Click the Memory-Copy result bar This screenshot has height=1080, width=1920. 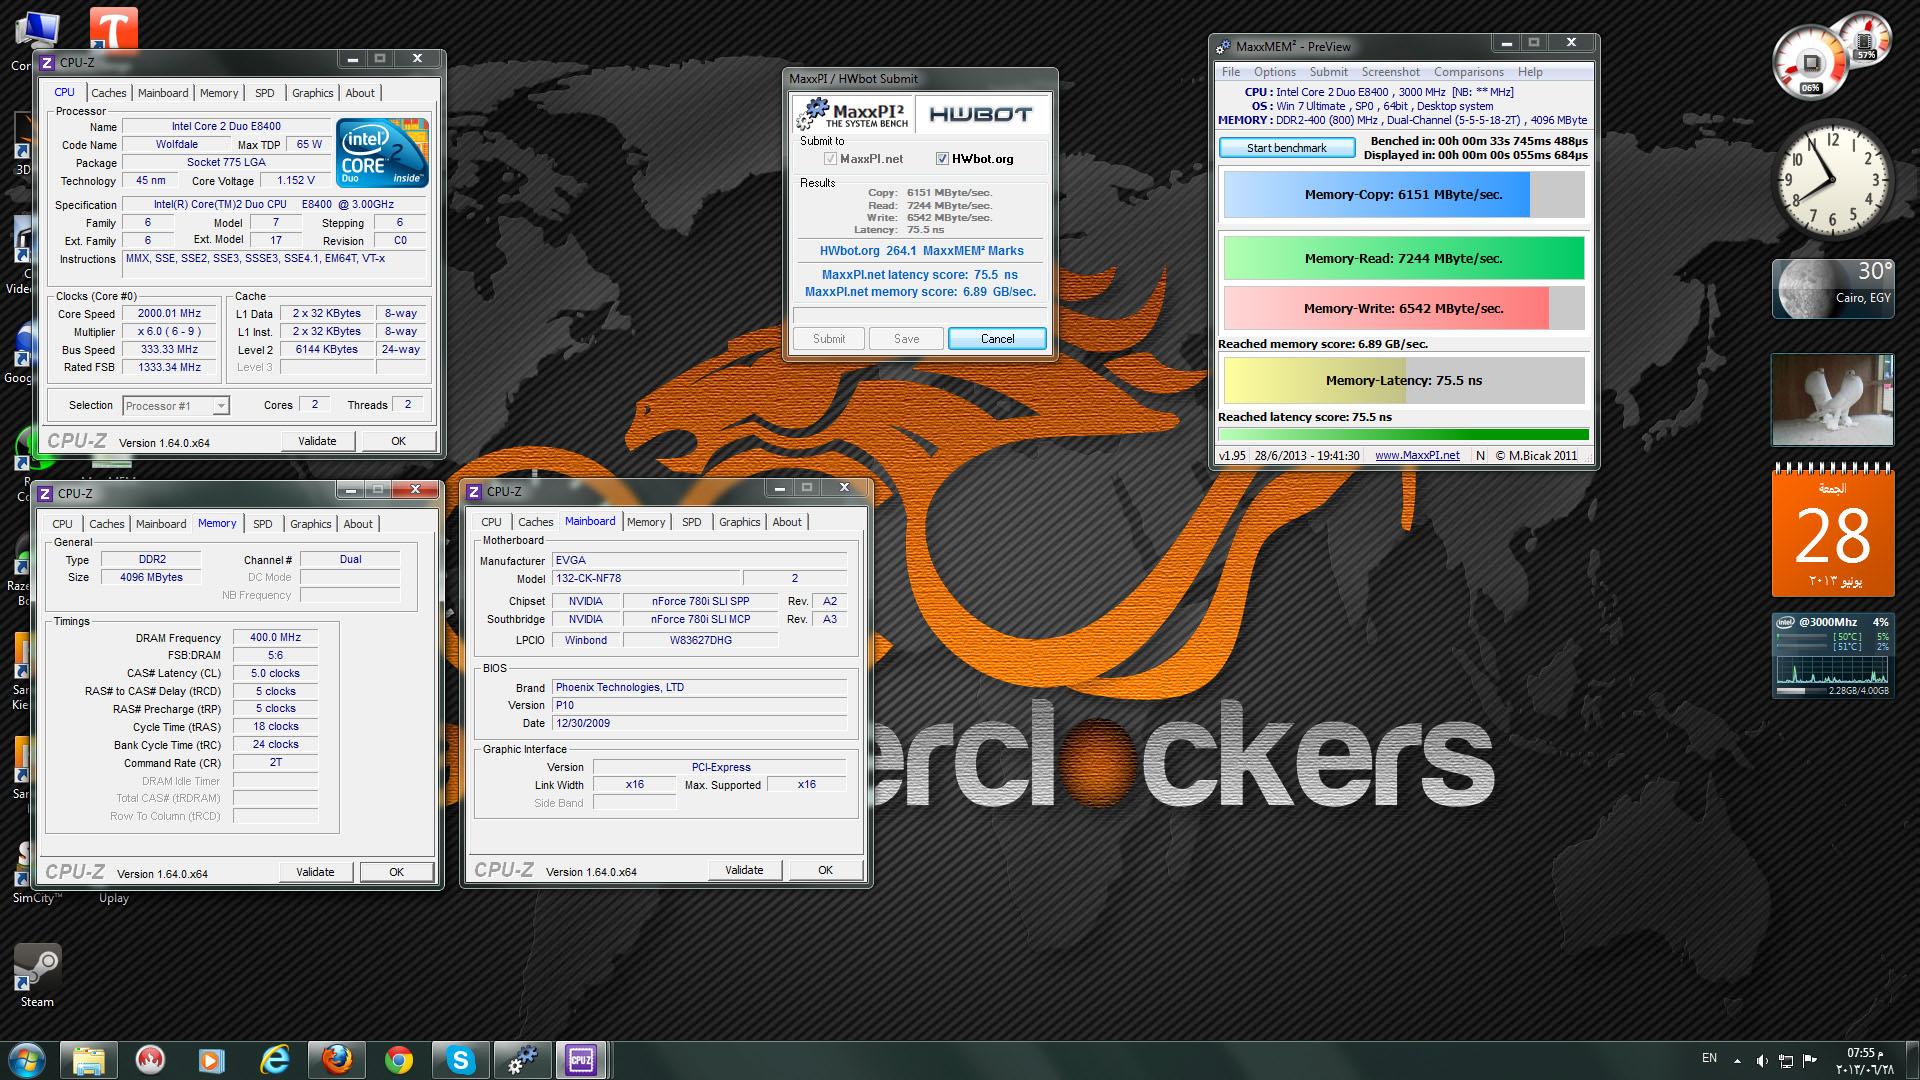[1404, 195]
